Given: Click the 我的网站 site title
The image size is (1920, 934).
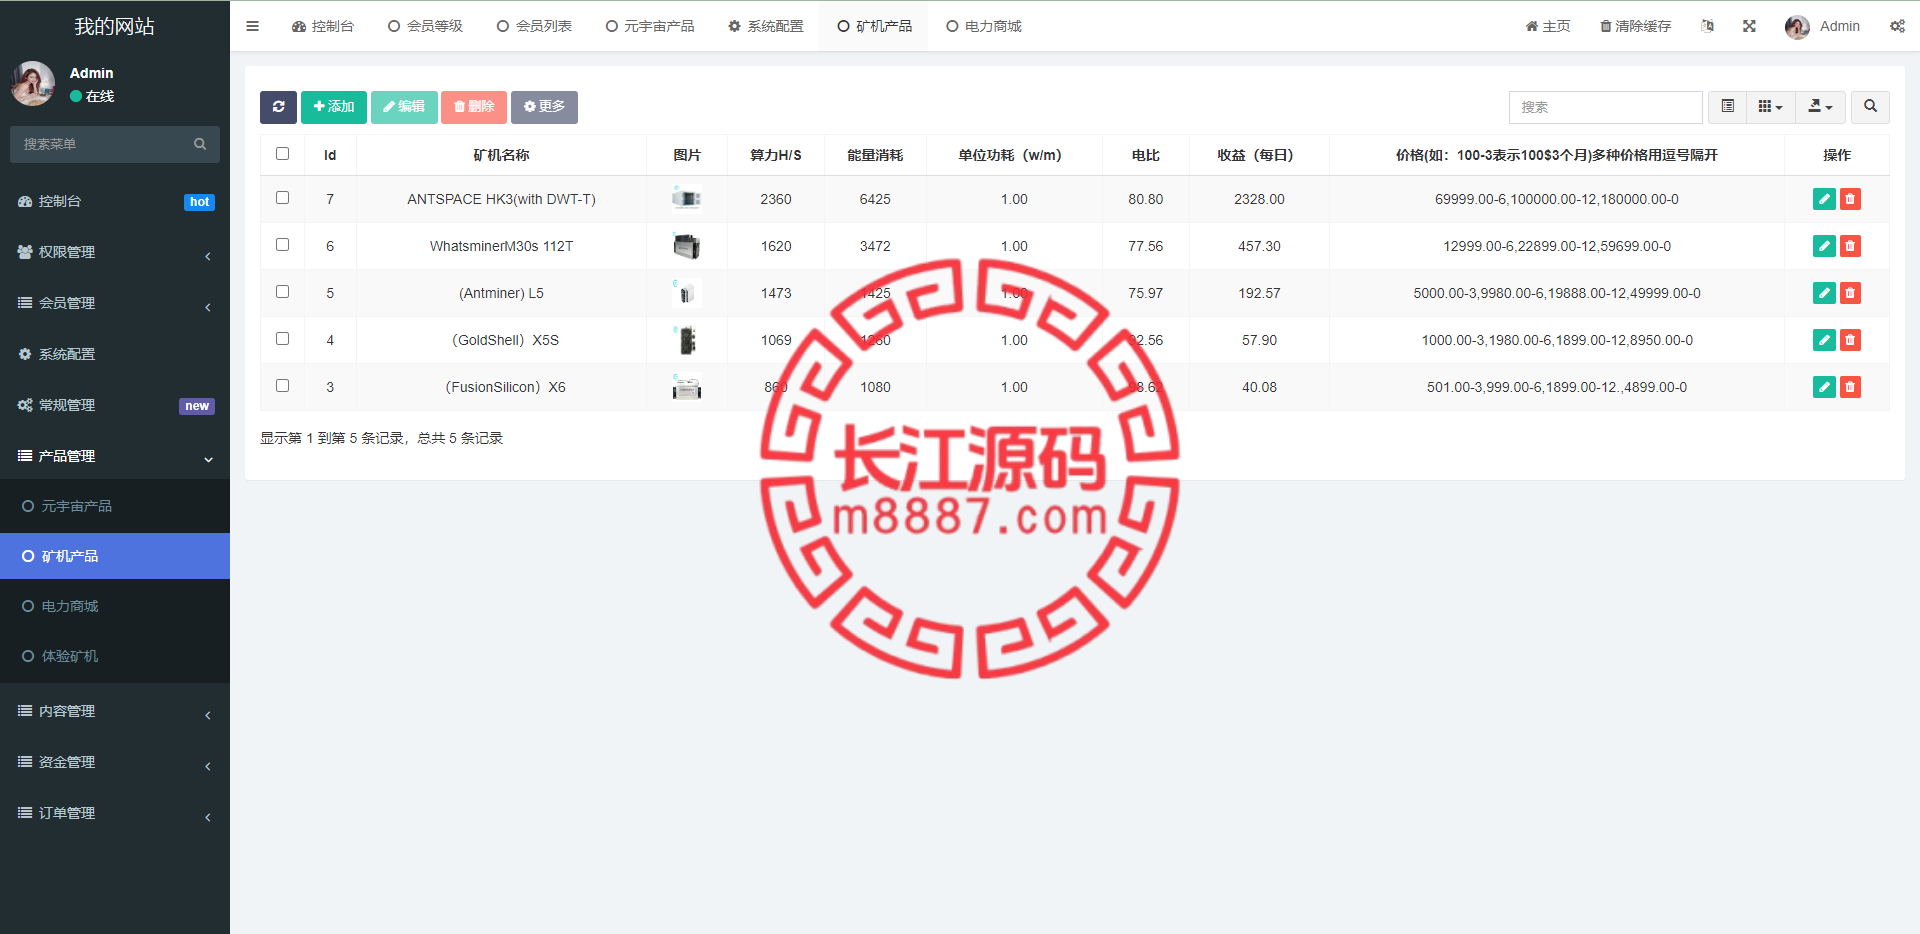Looking at the screenshot, I should tap(115, 26).
